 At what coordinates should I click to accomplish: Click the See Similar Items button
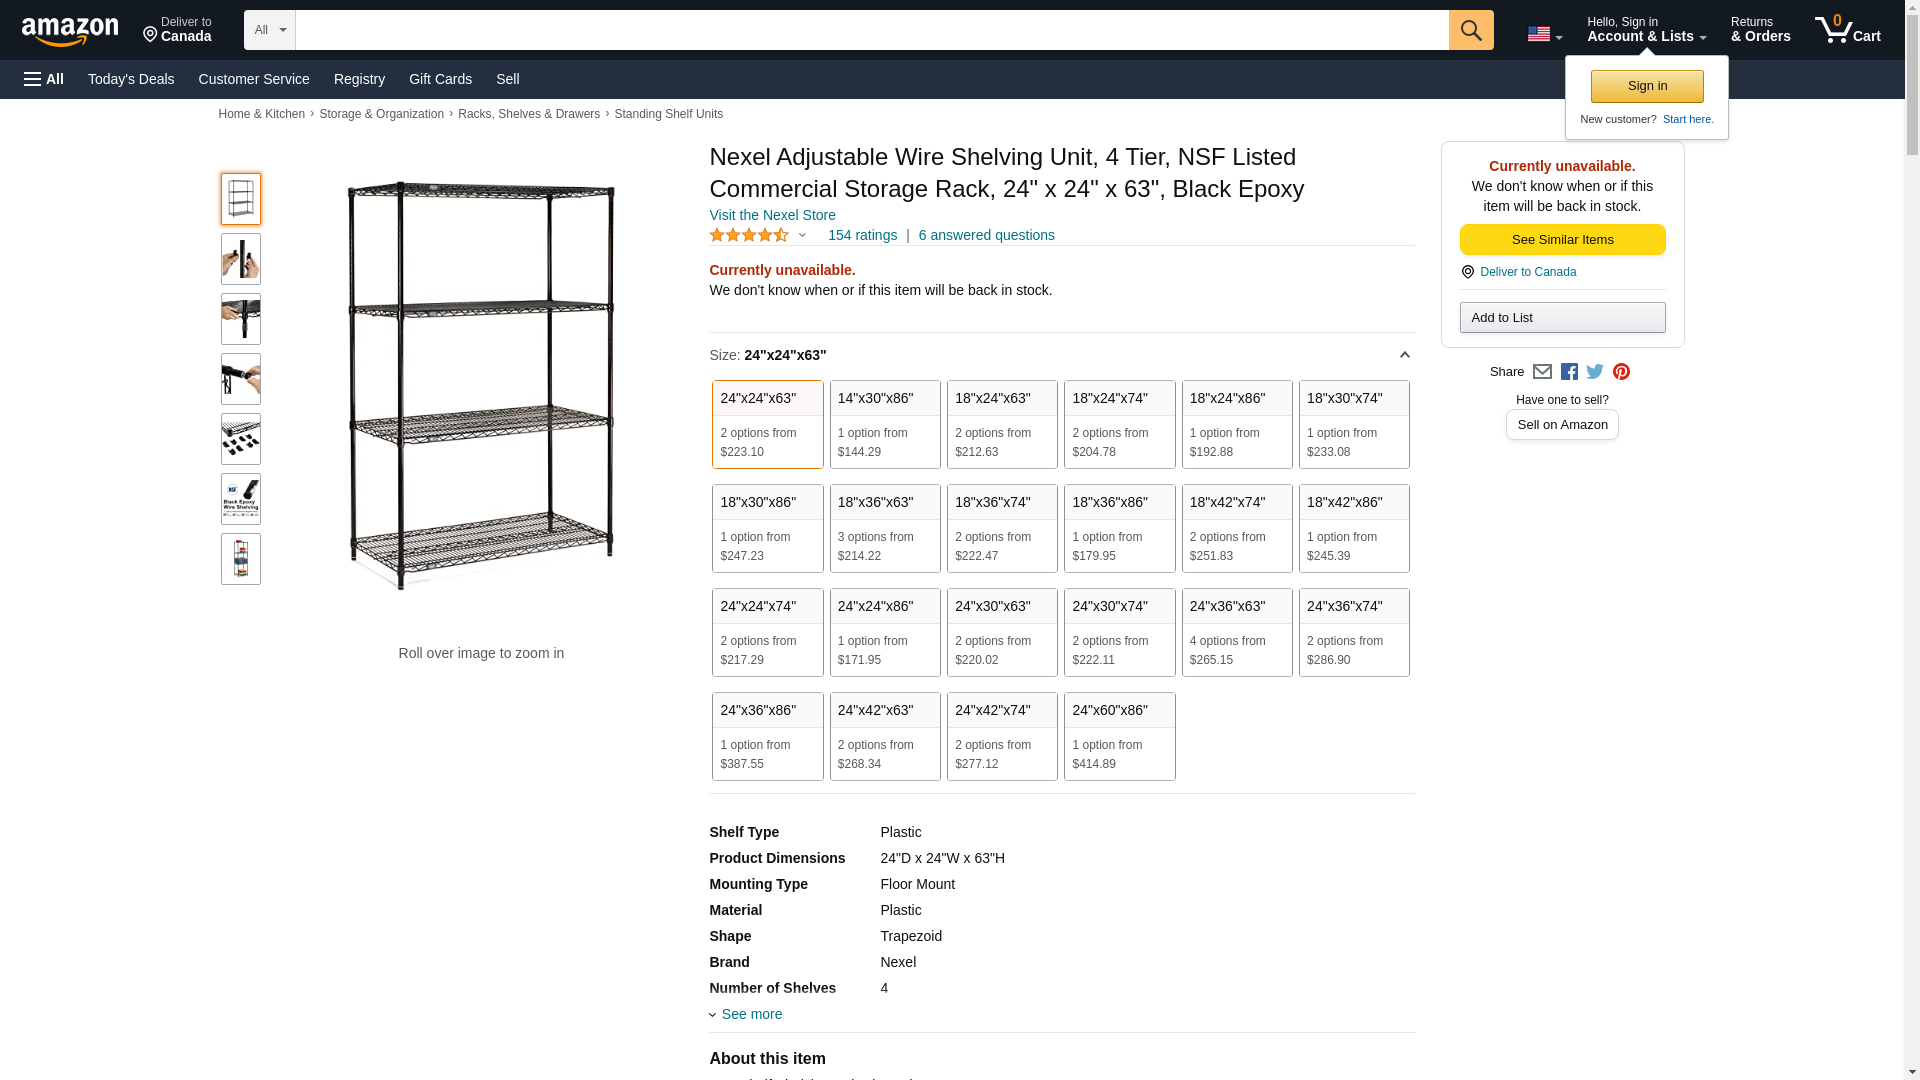(1562, 239)
